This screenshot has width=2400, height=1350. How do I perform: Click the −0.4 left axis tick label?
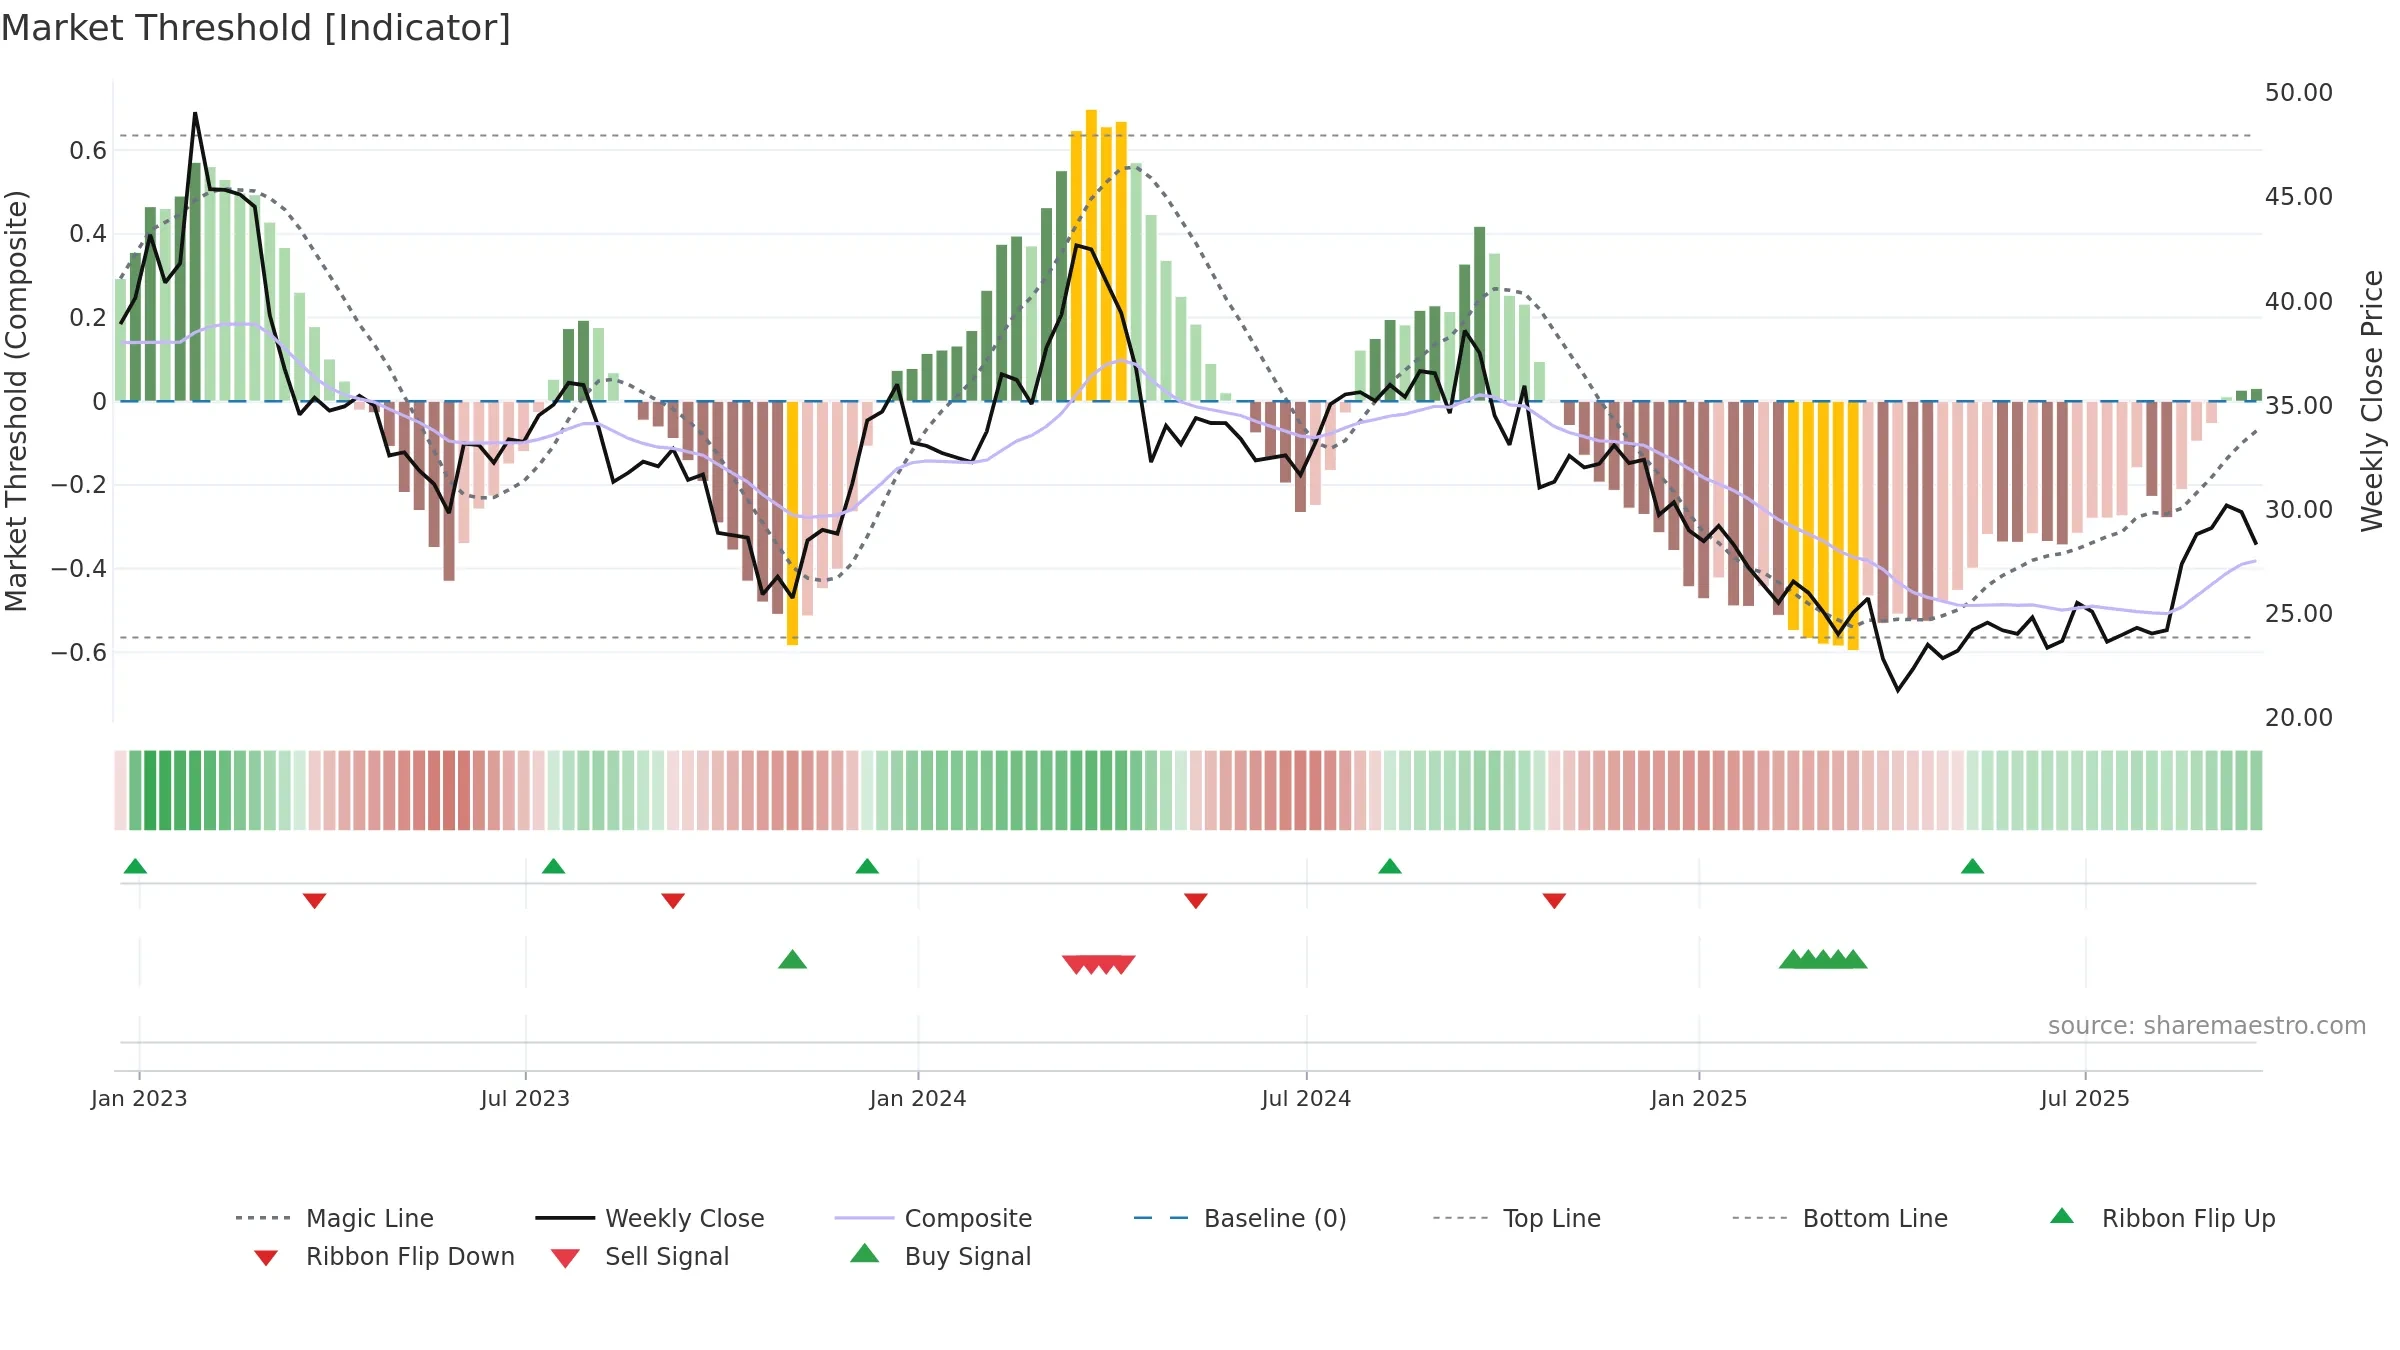coord(79,569)
